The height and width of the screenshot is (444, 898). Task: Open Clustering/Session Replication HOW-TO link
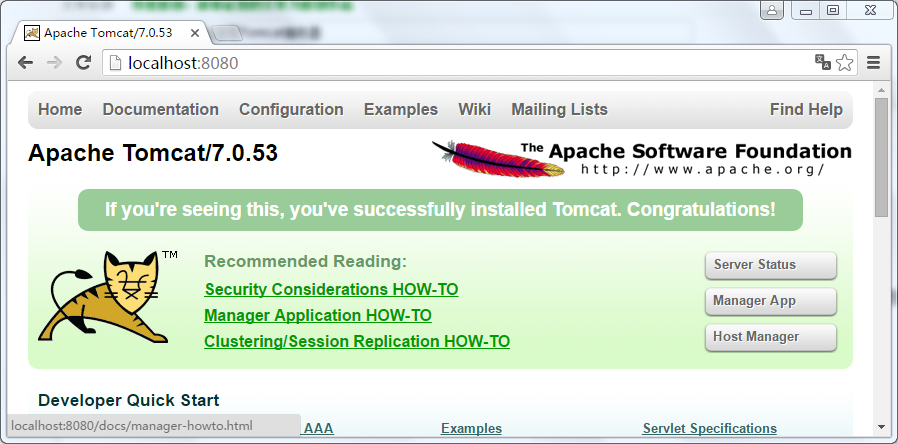pyautogui.click(x=357, y=341)
